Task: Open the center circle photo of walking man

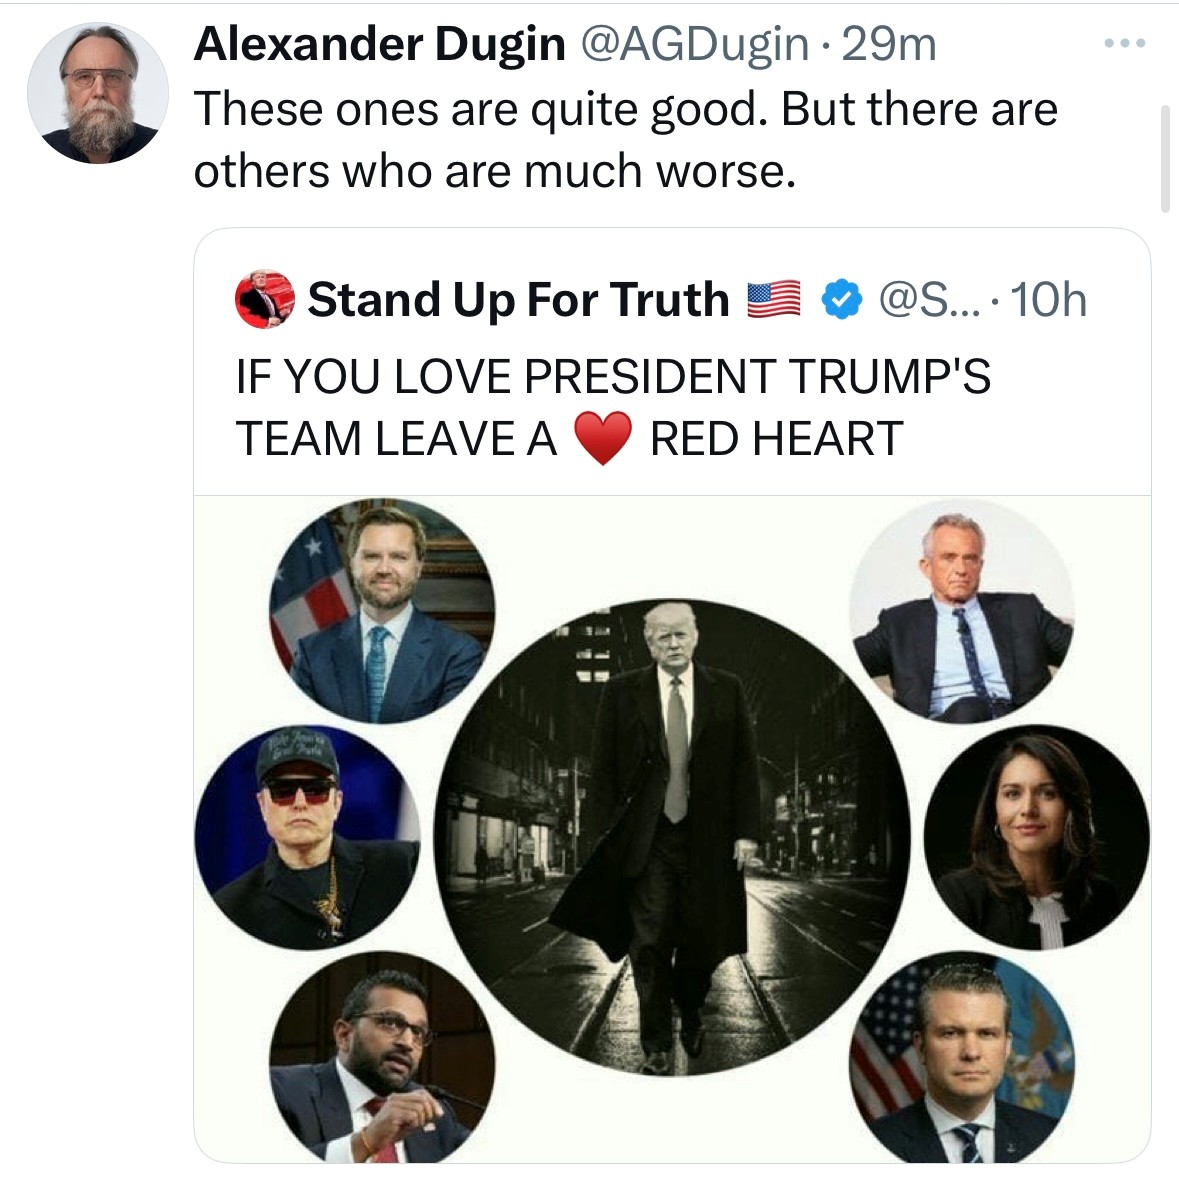Action: (x=672, y=836)
